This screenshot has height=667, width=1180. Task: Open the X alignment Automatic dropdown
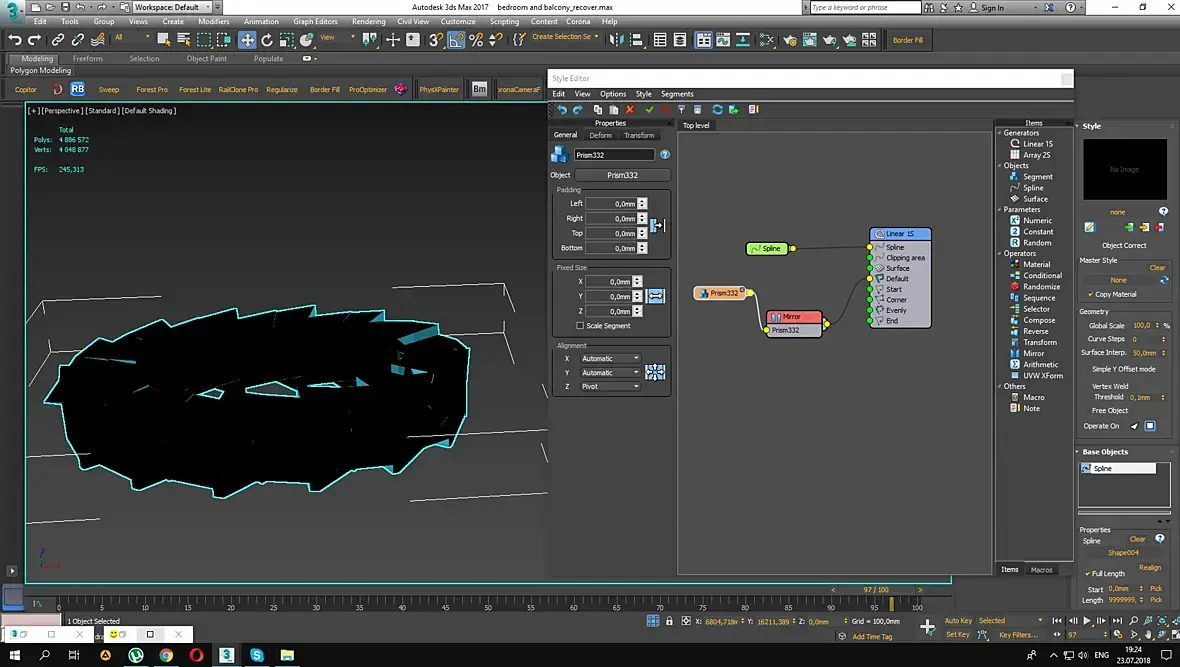pyautogui.click(x=610, y=358)
